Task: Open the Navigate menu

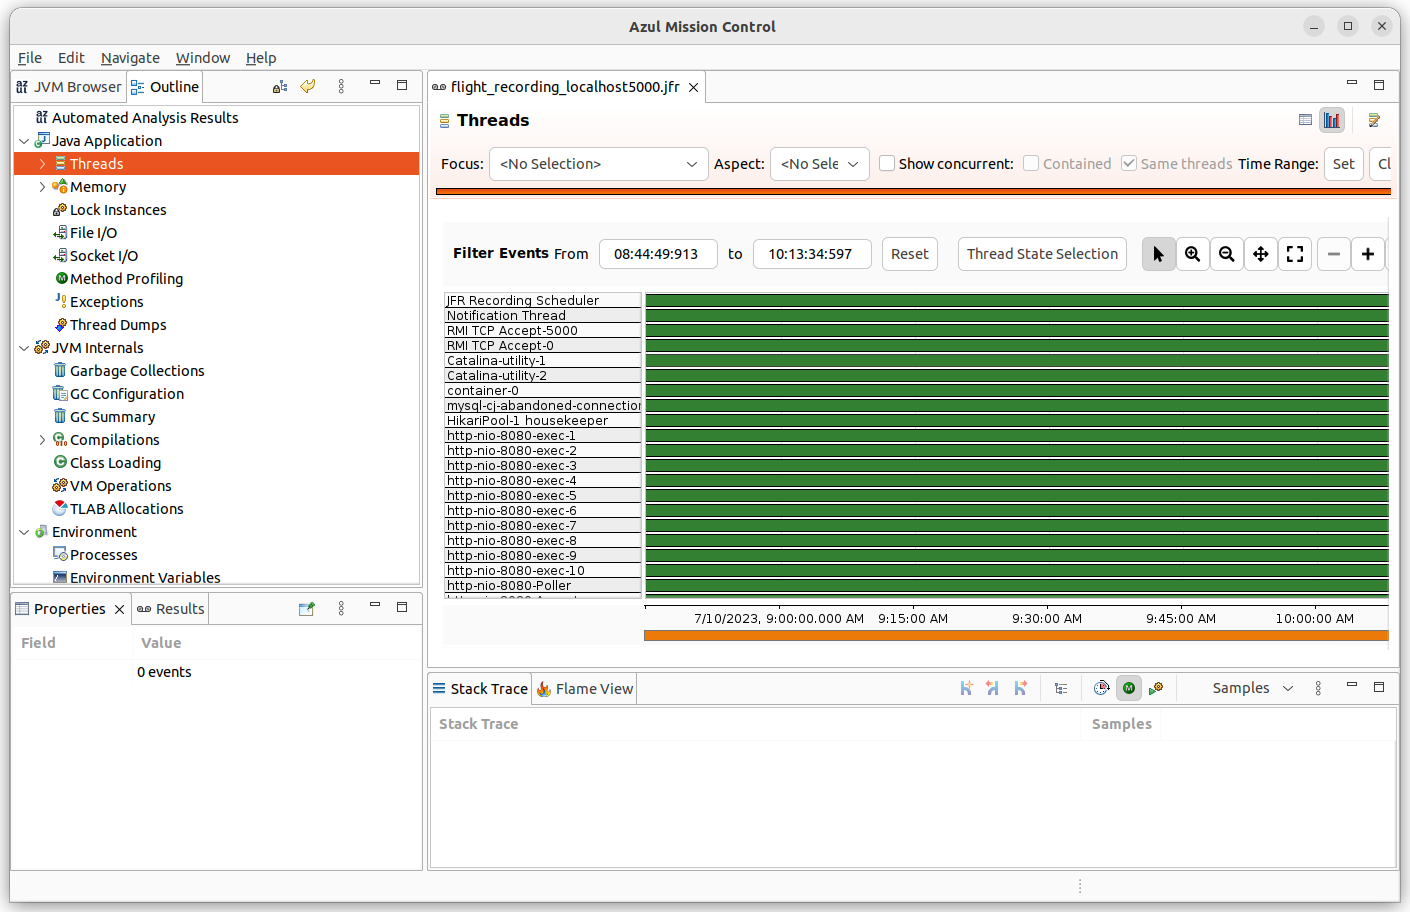Action: (x=130, y=58)
